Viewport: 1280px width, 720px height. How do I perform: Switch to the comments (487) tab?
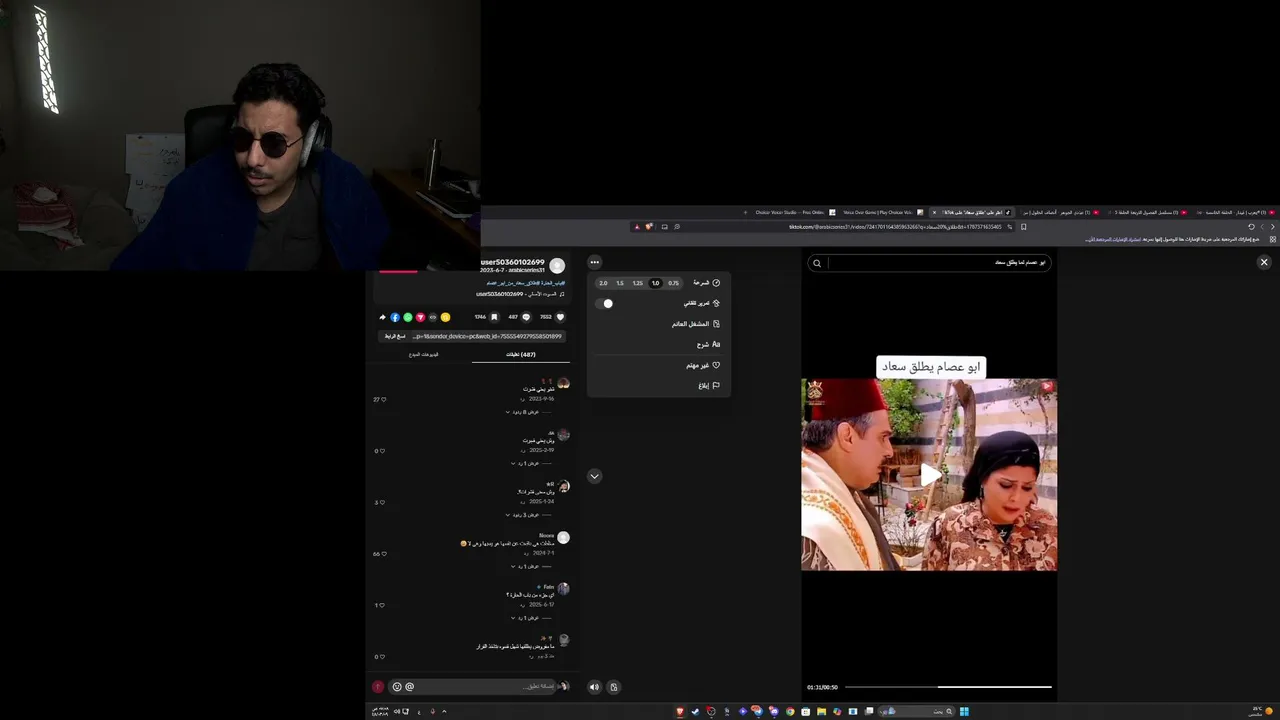coord(520,354)
